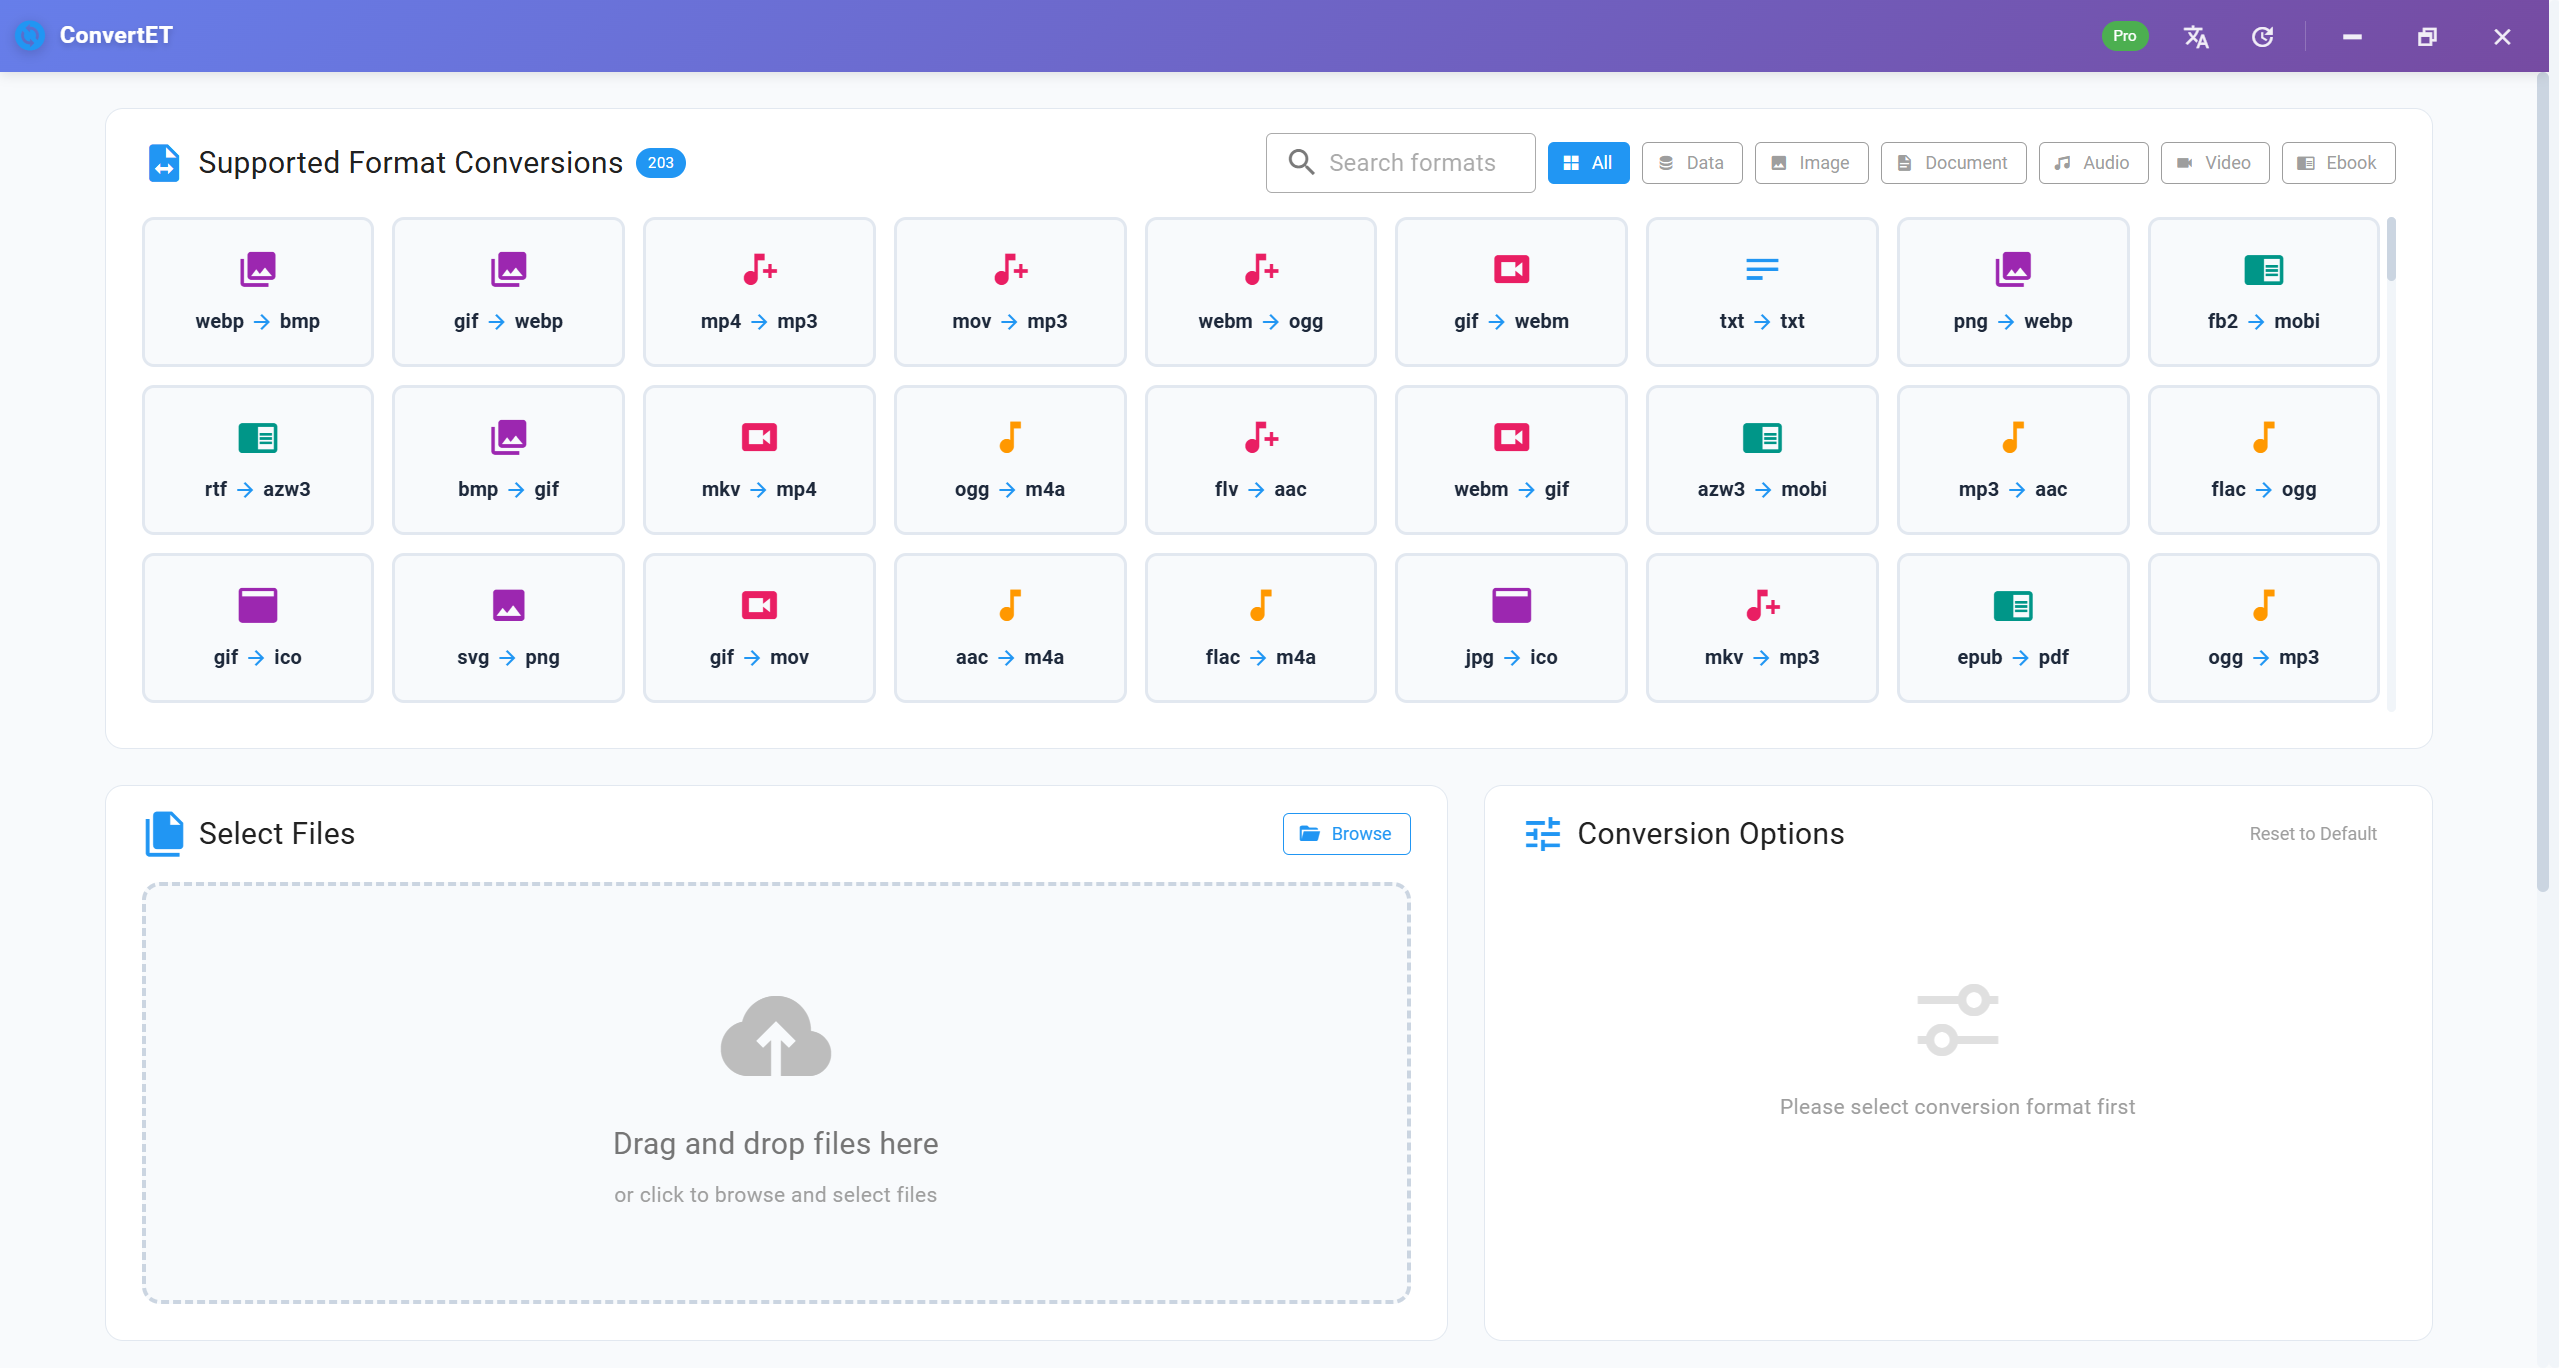Select the epub to pdf conversion card
2559x1368 pixels.
click(x=2011, y=627)
